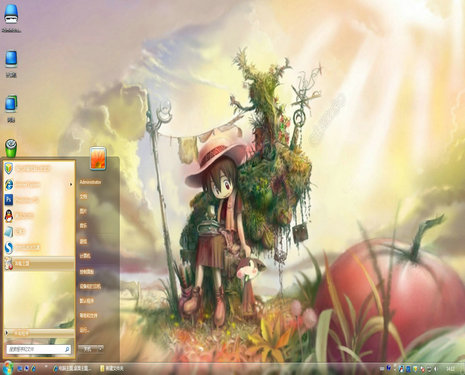Click the Windows Start orb

8,368
